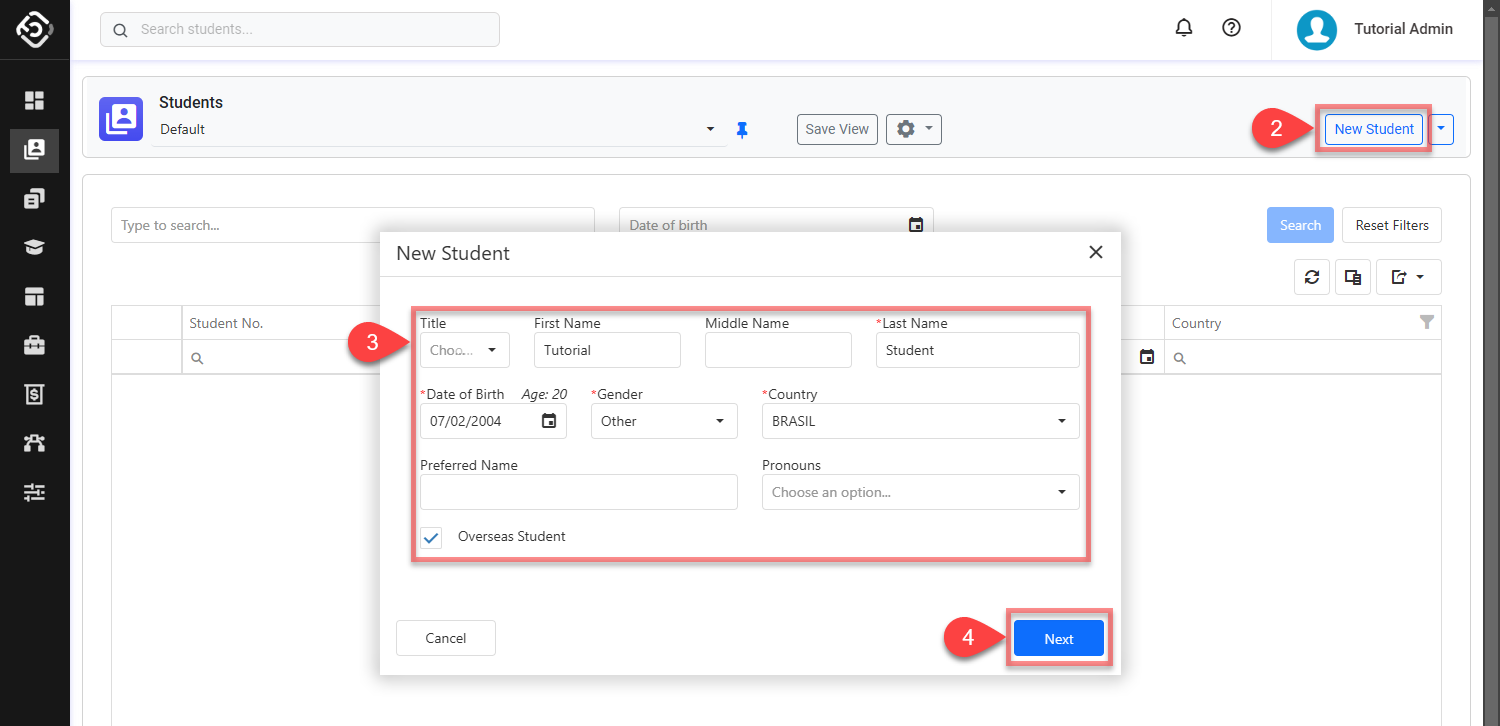Open the settings sliders sidebar icon
The height and width of the screenshot is (726, 1500).
click(x=35, y=492)
